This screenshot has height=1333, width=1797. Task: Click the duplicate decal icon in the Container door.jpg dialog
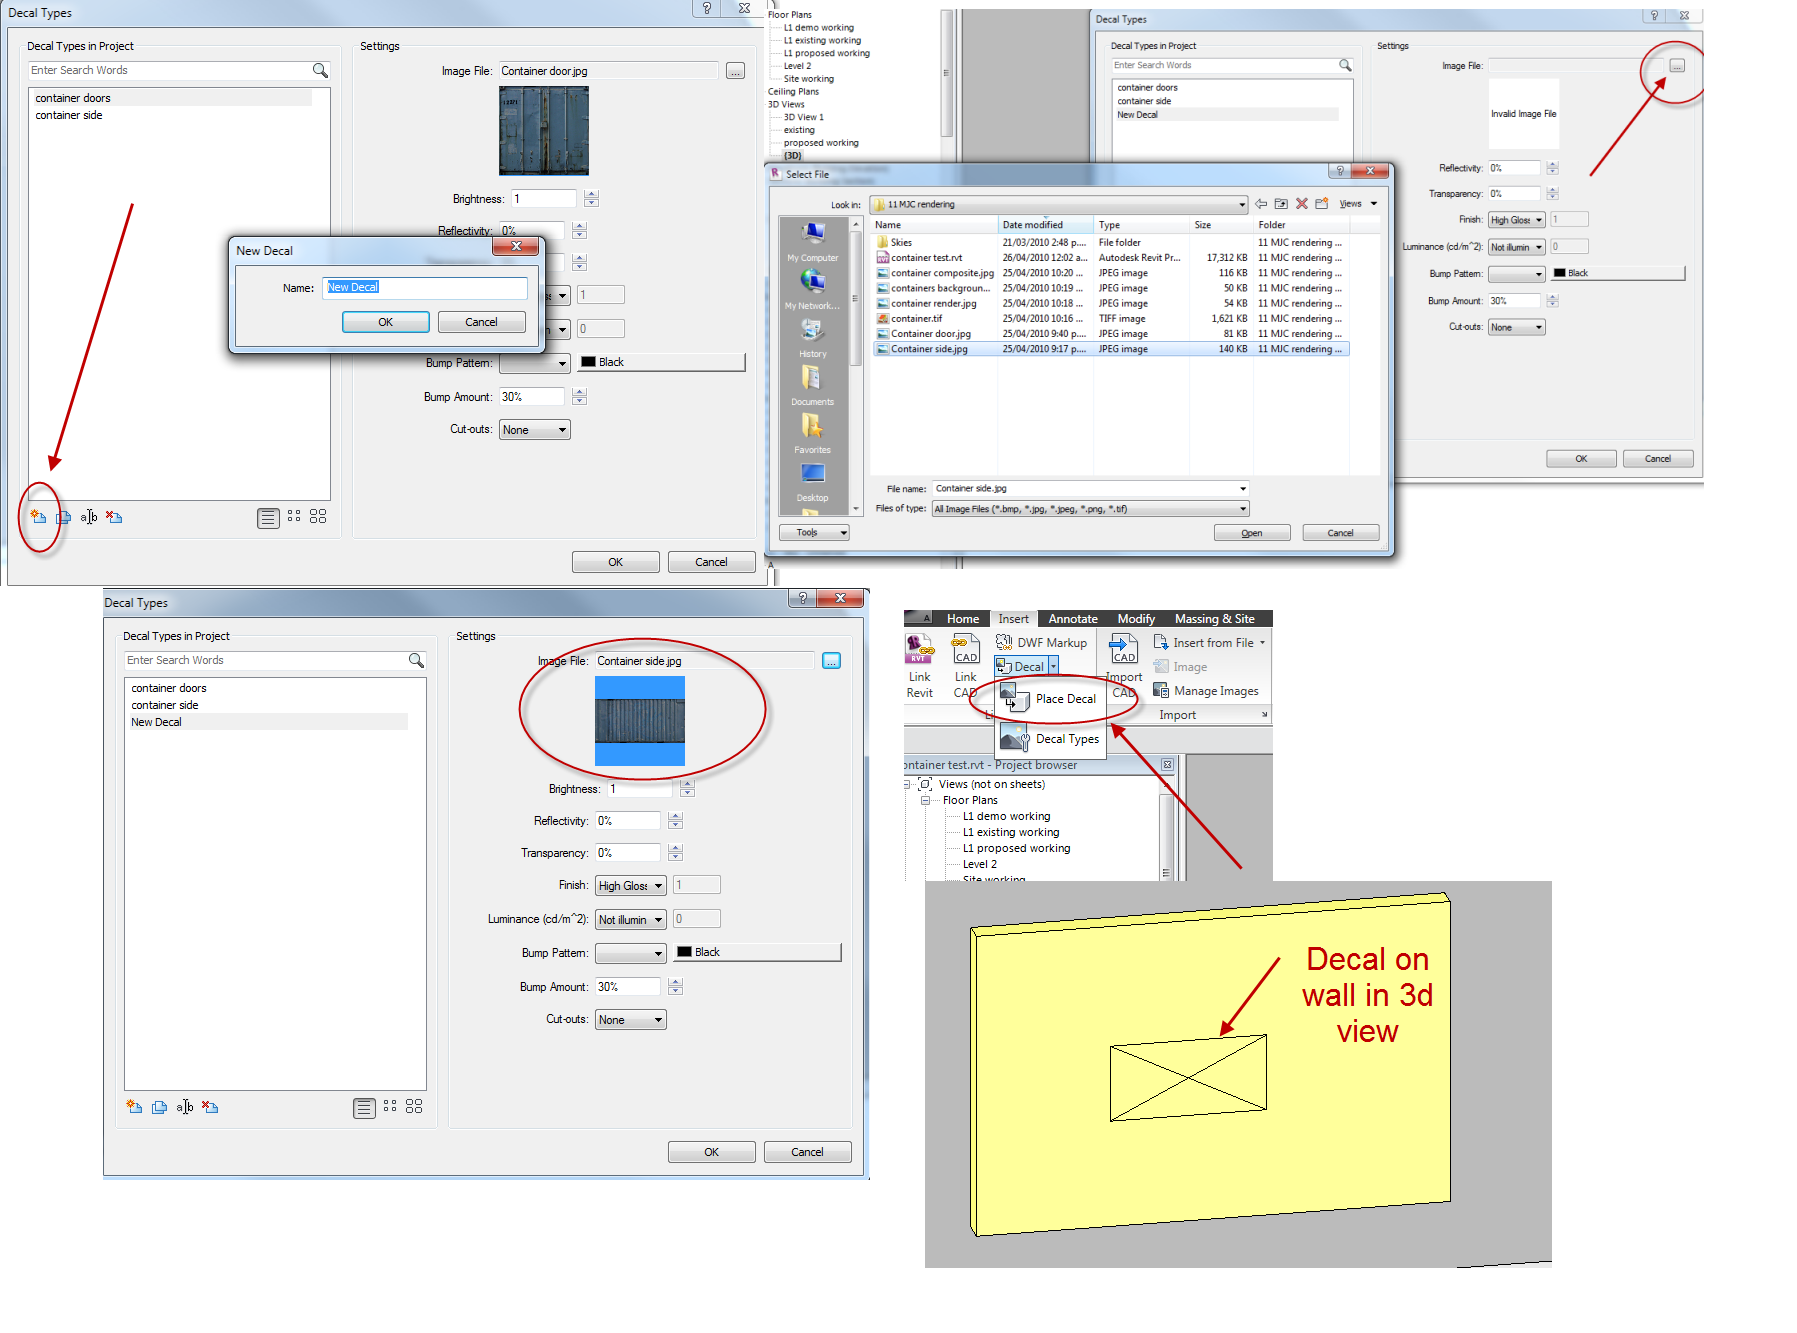pyautogui.click(x=63, y=517)
